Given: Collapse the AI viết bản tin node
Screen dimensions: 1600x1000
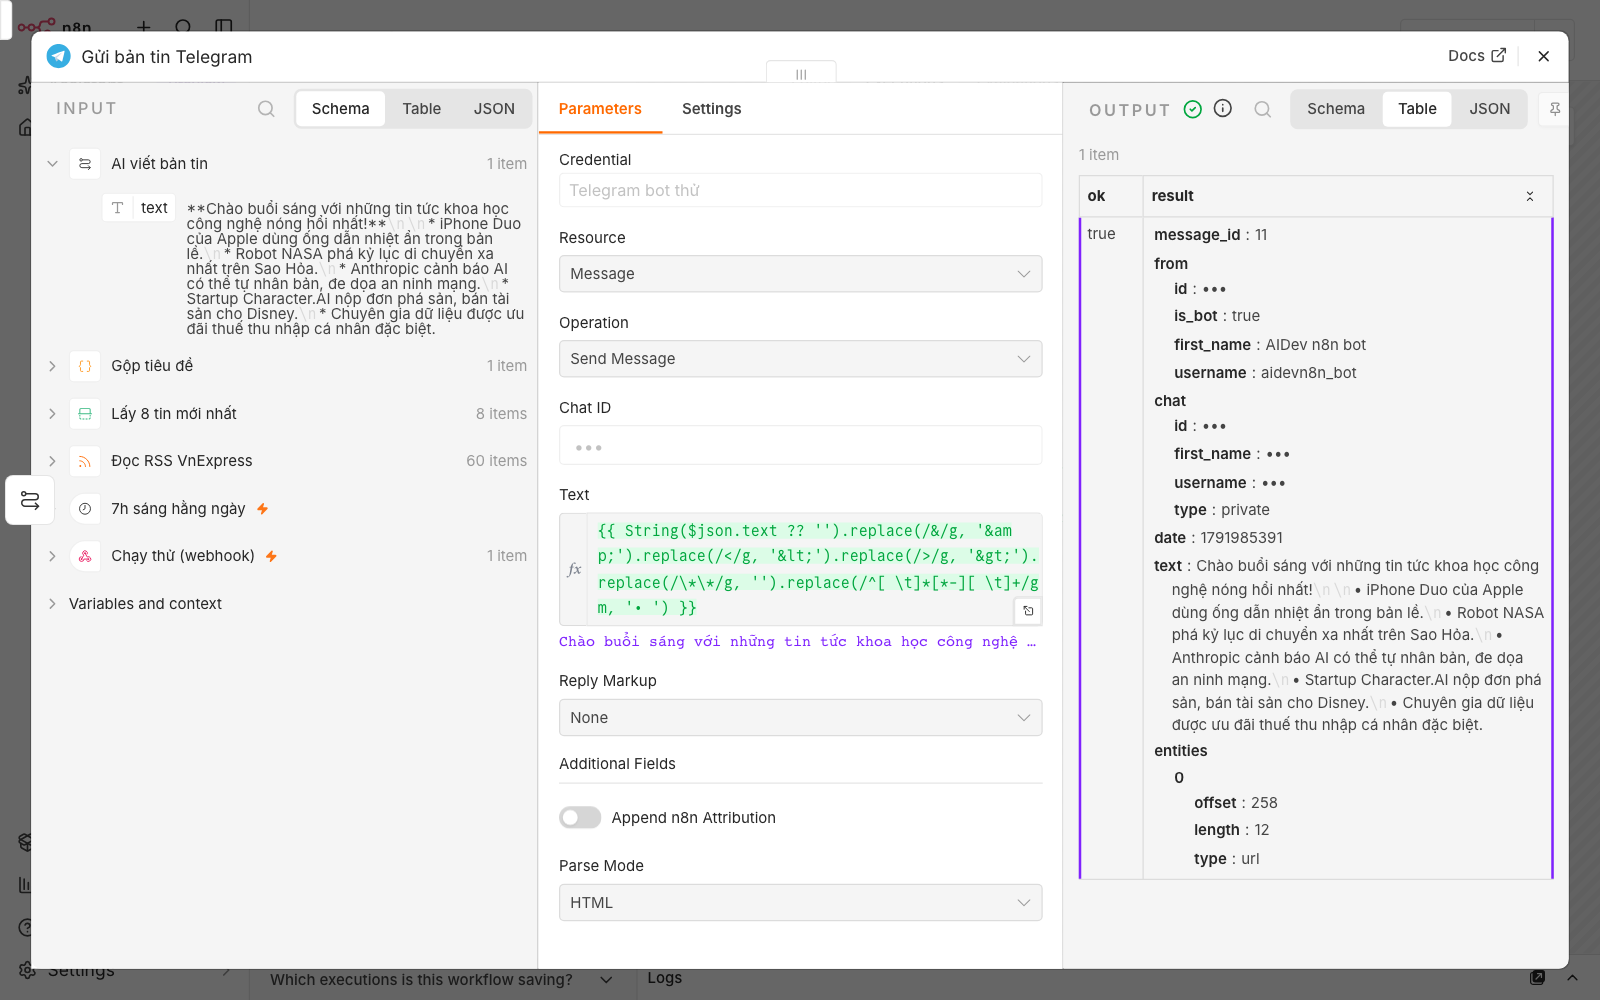Looking at the screenshot, I should 52,164.
